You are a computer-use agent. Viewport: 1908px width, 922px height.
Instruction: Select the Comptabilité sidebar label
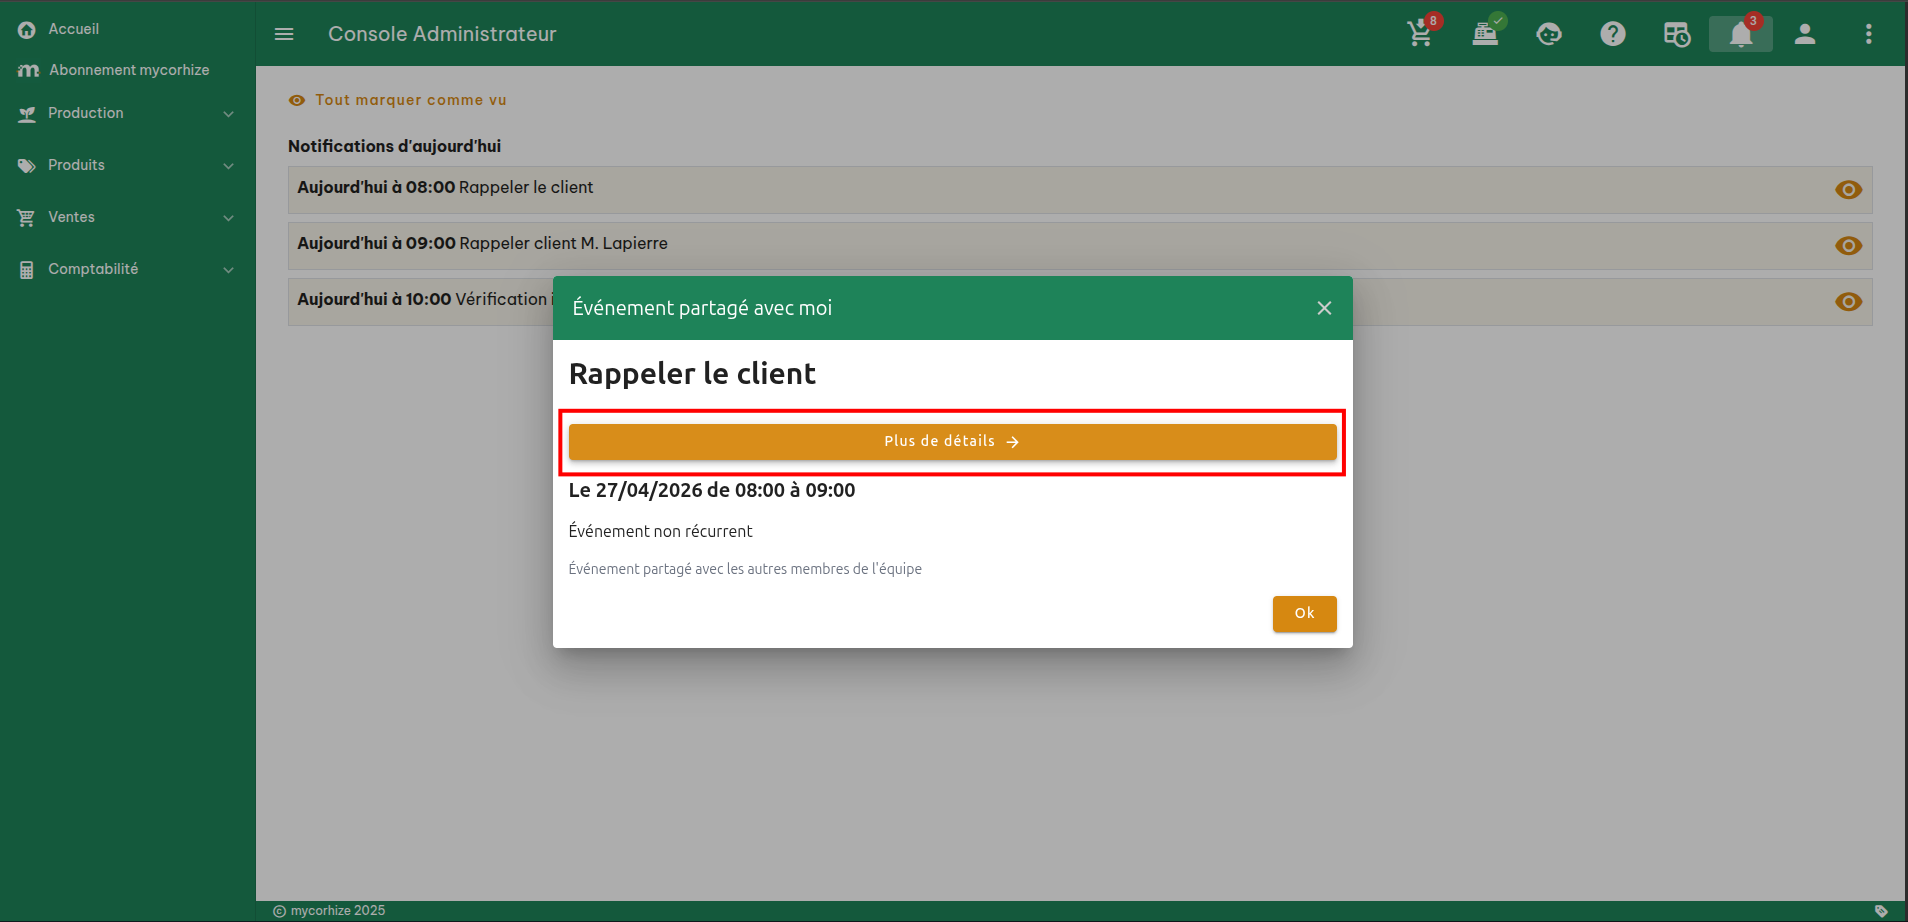click(x=93, y=269)
